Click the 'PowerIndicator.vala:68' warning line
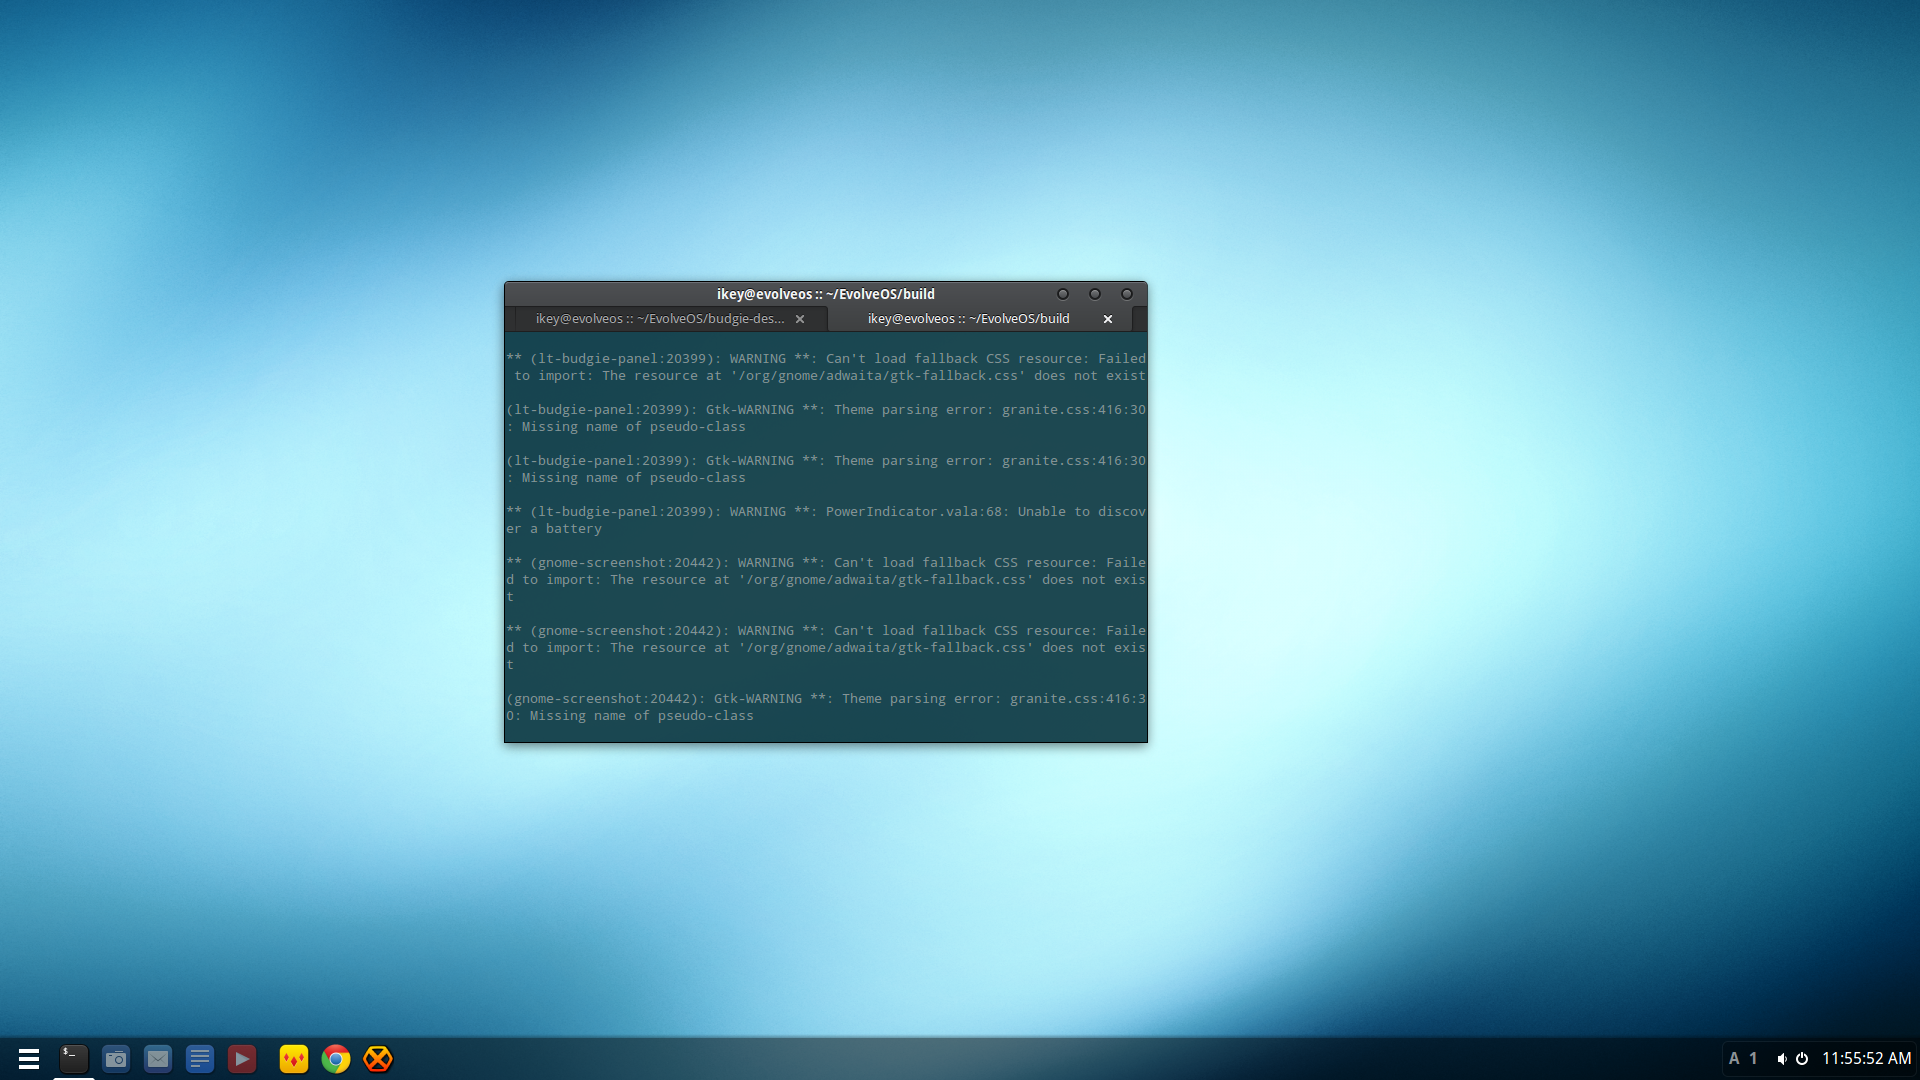 826,512
